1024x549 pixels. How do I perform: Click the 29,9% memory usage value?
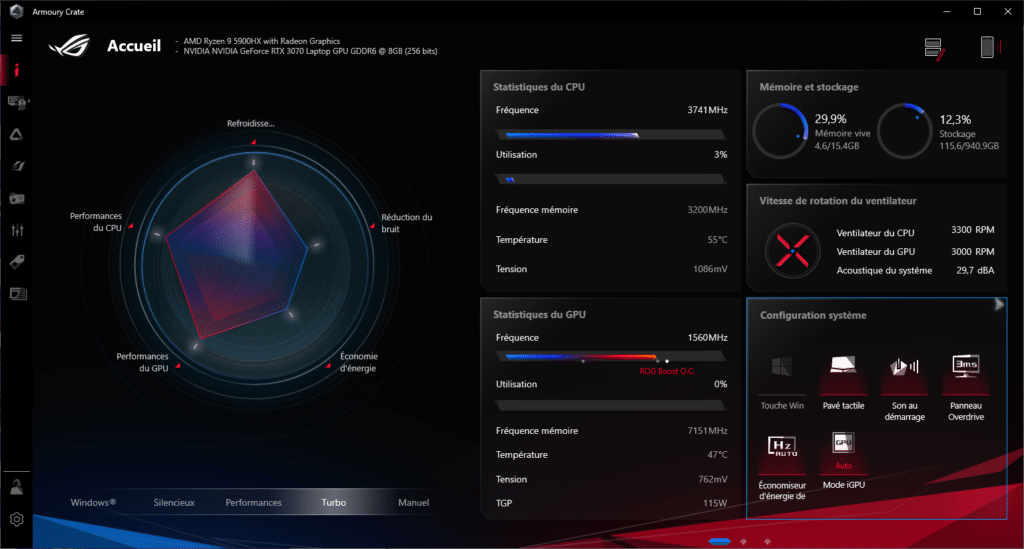(x=830, y=119)
